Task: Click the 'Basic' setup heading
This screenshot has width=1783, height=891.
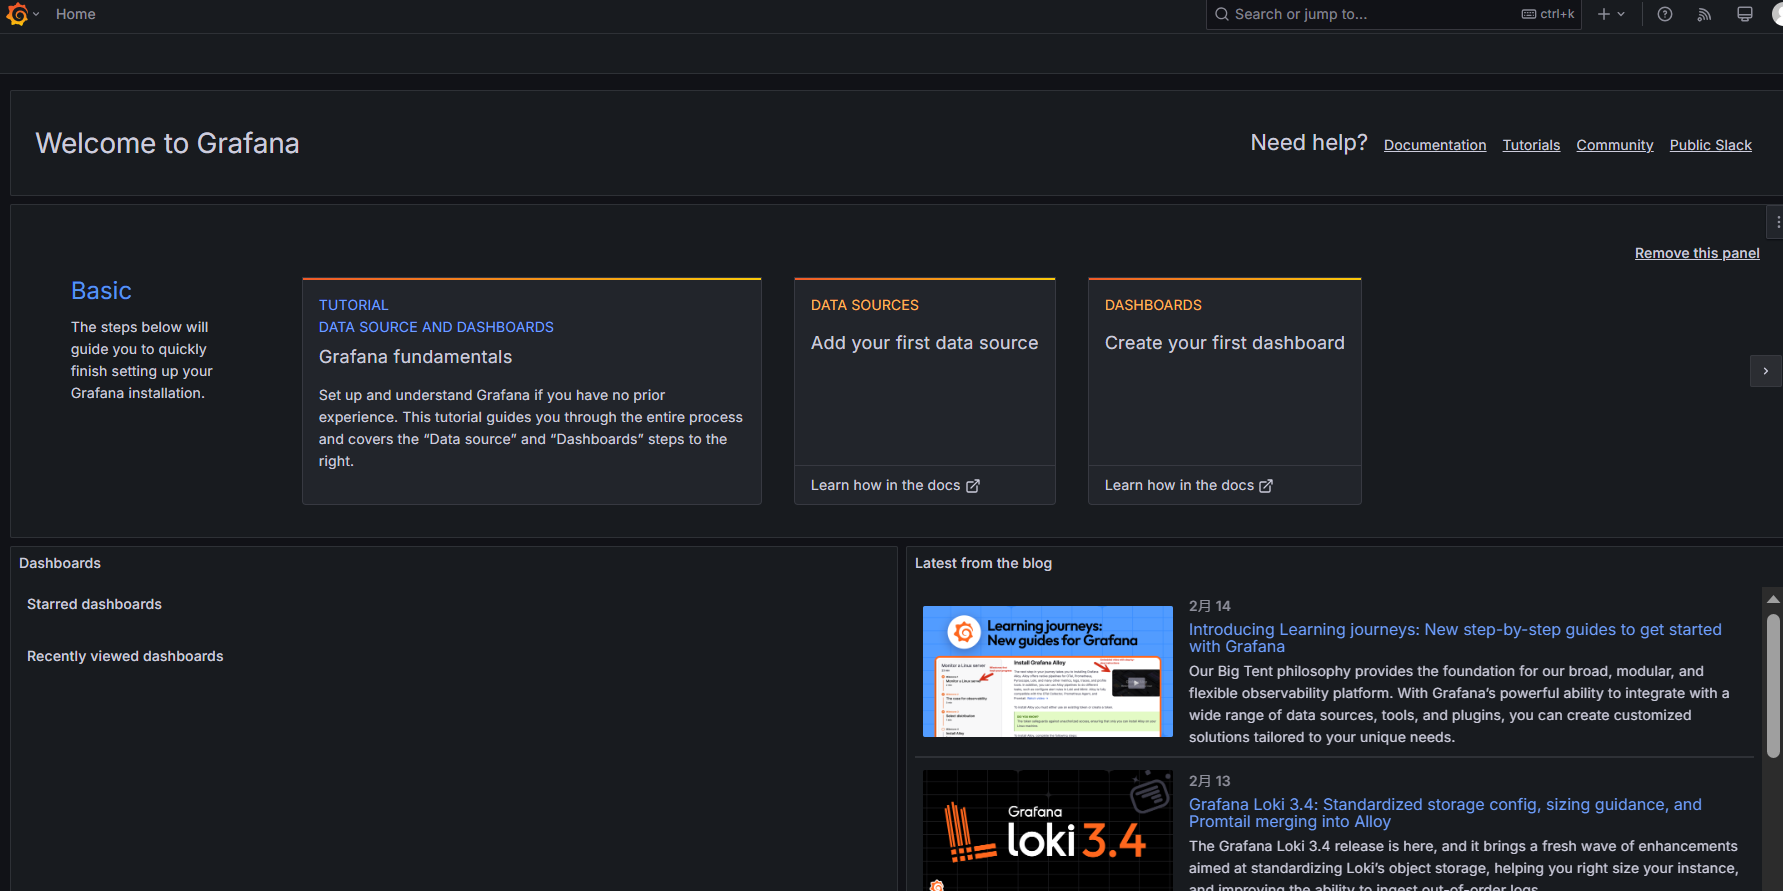Action: point(101,291)
